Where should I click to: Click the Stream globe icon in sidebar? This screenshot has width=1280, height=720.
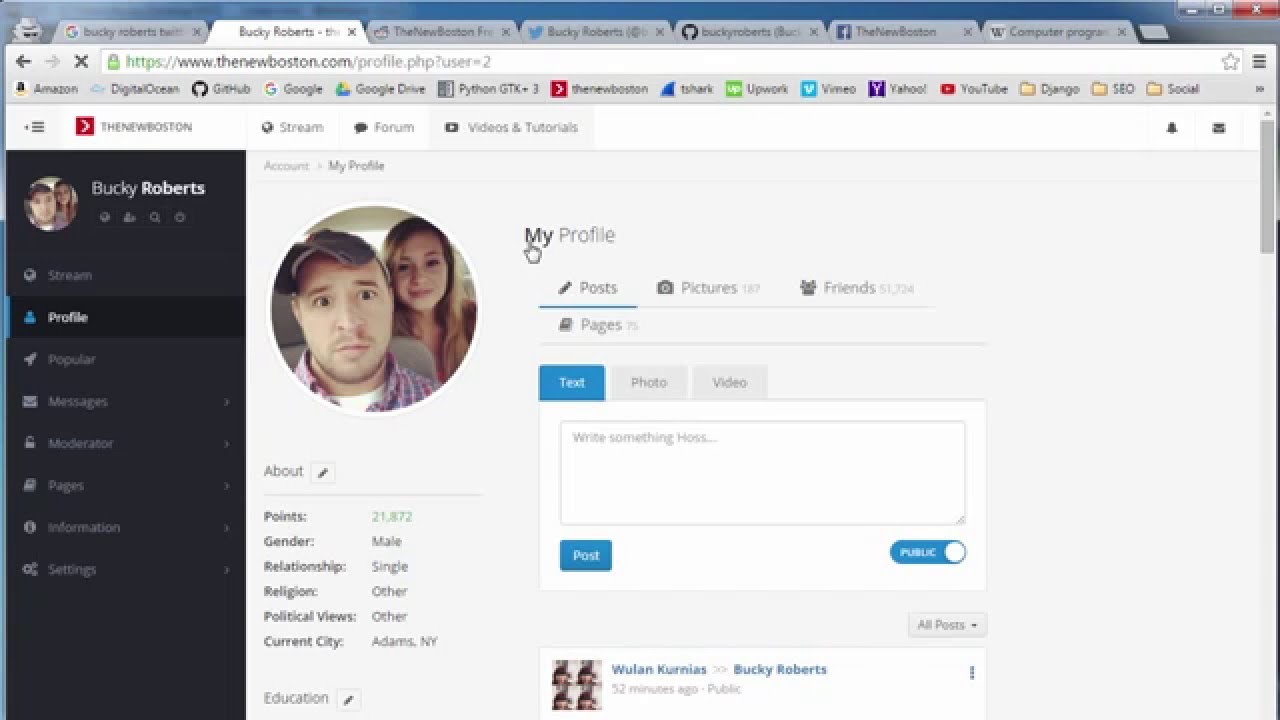point(30,275)
